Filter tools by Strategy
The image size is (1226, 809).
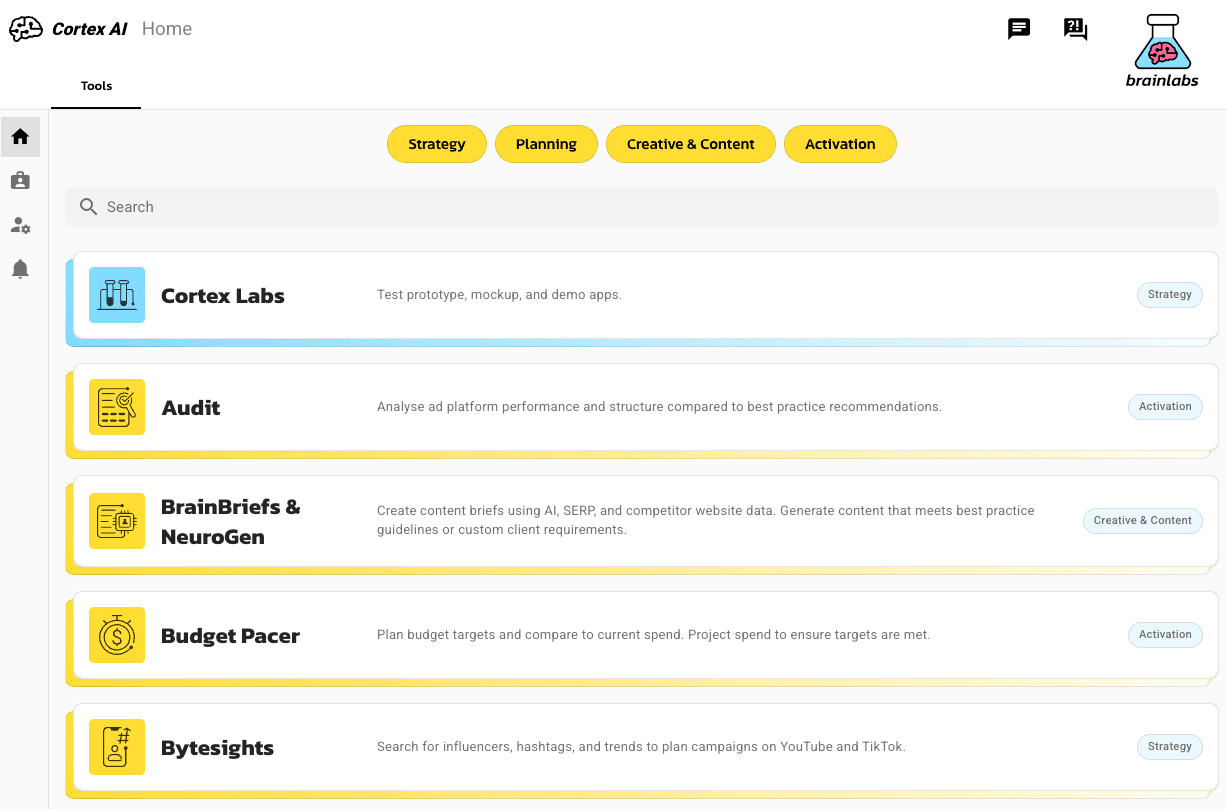coord(437,144)
